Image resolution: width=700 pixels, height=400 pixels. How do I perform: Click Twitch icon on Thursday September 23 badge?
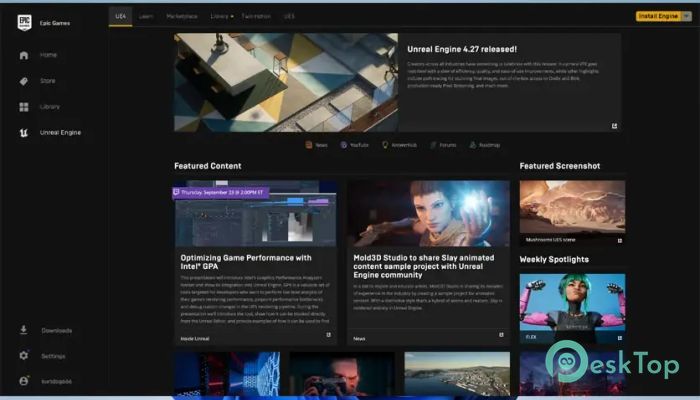tap(176, 192)
